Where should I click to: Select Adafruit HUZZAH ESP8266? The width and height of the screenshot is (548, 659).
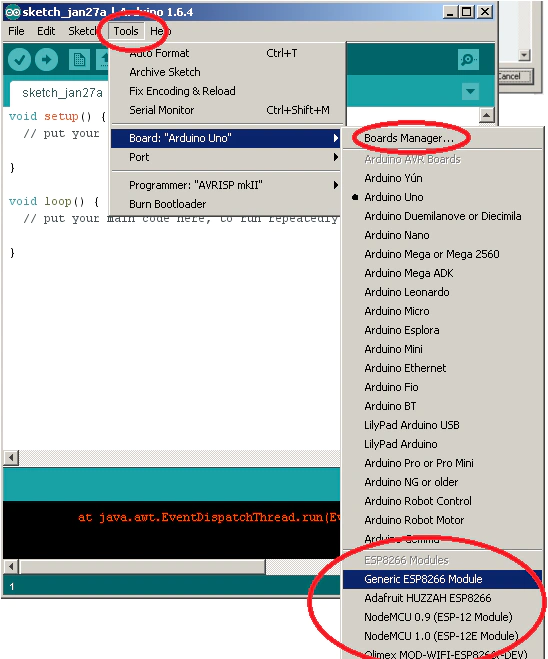click(x=443, y=598)
